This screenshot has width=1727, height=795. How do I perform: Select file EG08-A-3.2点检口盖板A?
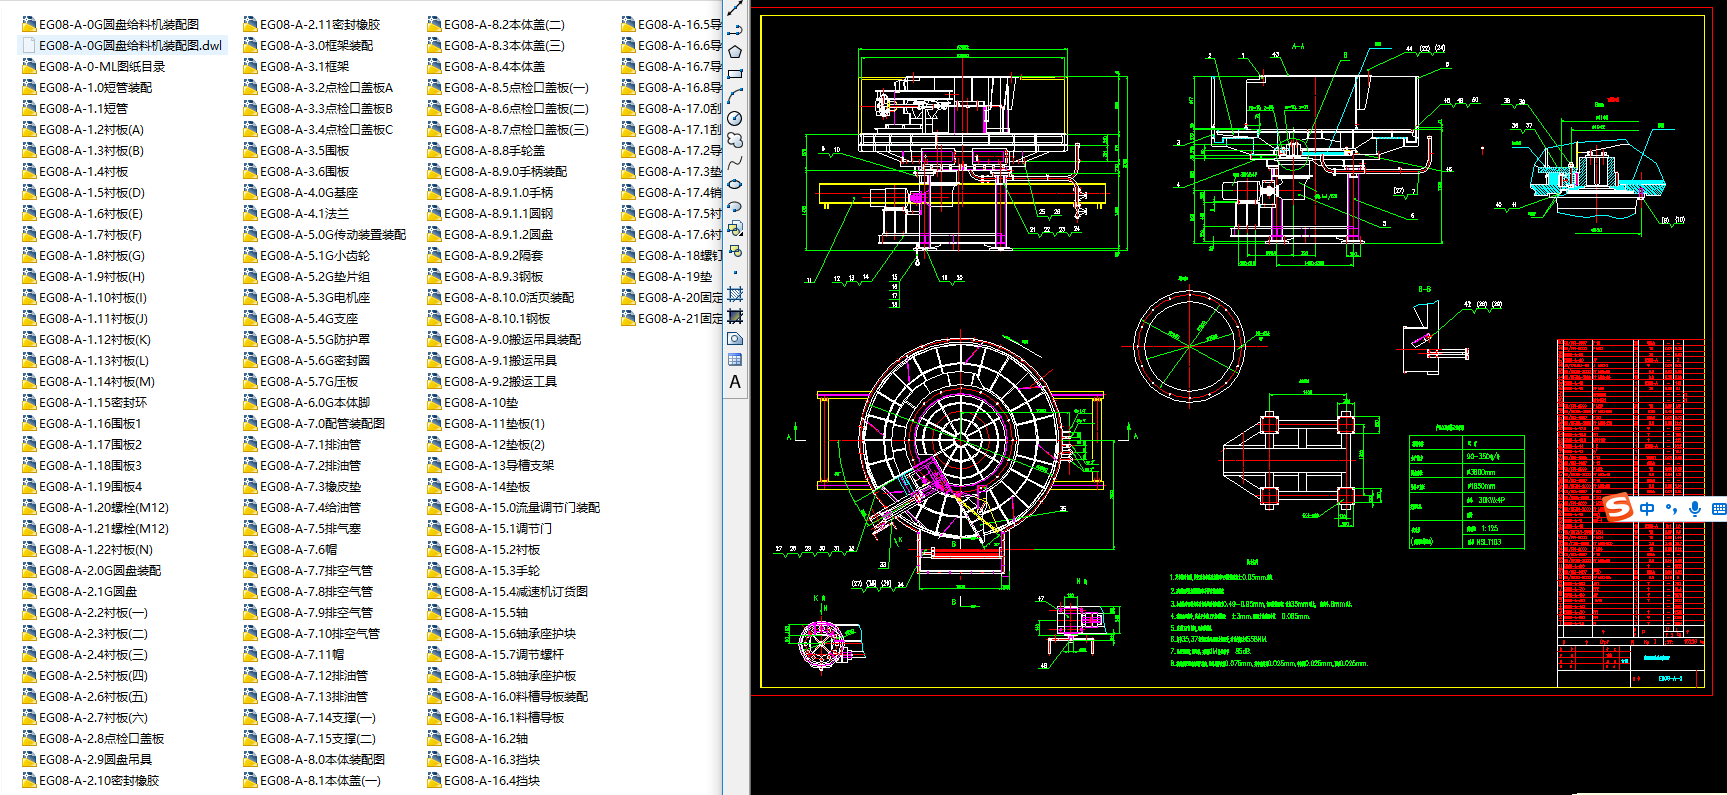319,87
